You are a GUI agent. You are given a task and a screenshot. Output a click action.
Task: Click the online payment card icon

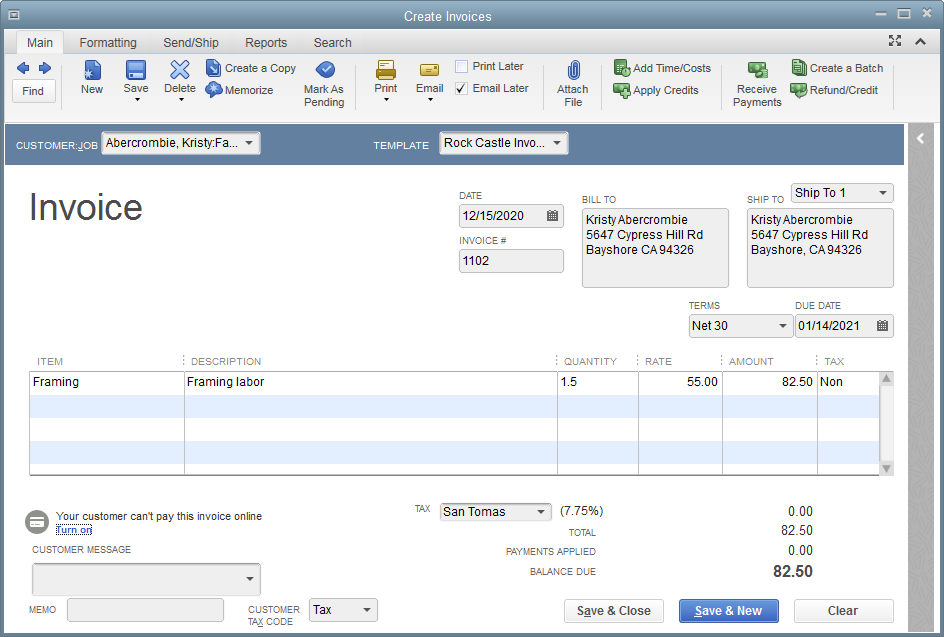tap(37, 522)
